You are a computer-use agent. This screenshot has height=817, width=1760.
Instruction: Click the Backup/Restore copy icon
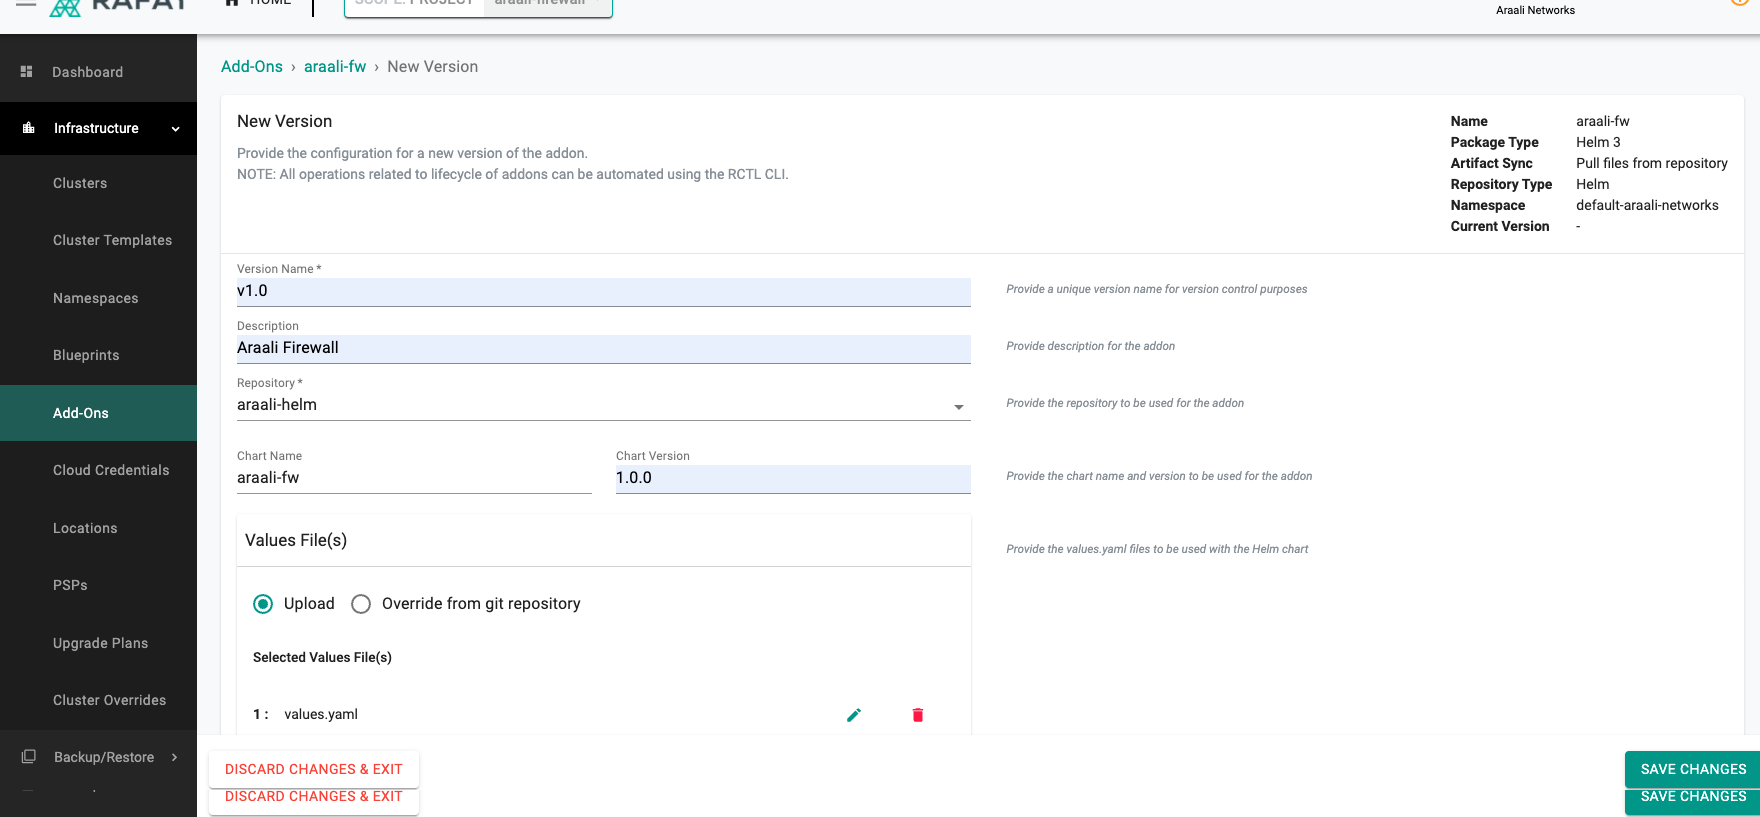pyautogui.click(x=29, y=757)
